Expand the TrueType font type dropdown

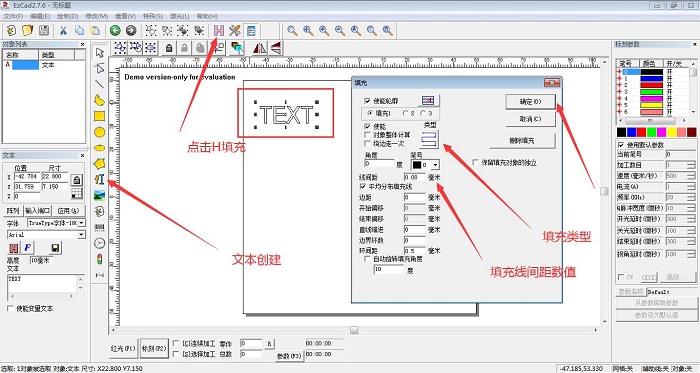coord(82,223)
